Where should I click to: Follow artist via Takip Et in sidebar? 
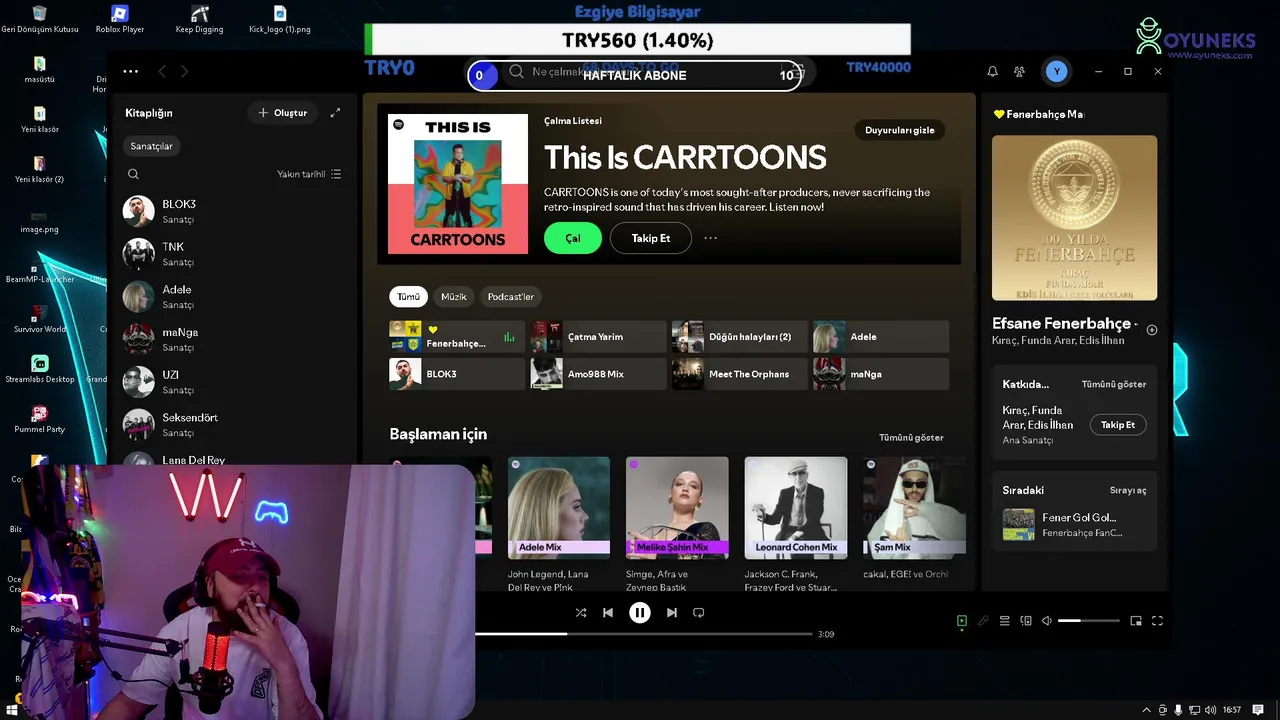(x=1118, y=425)
